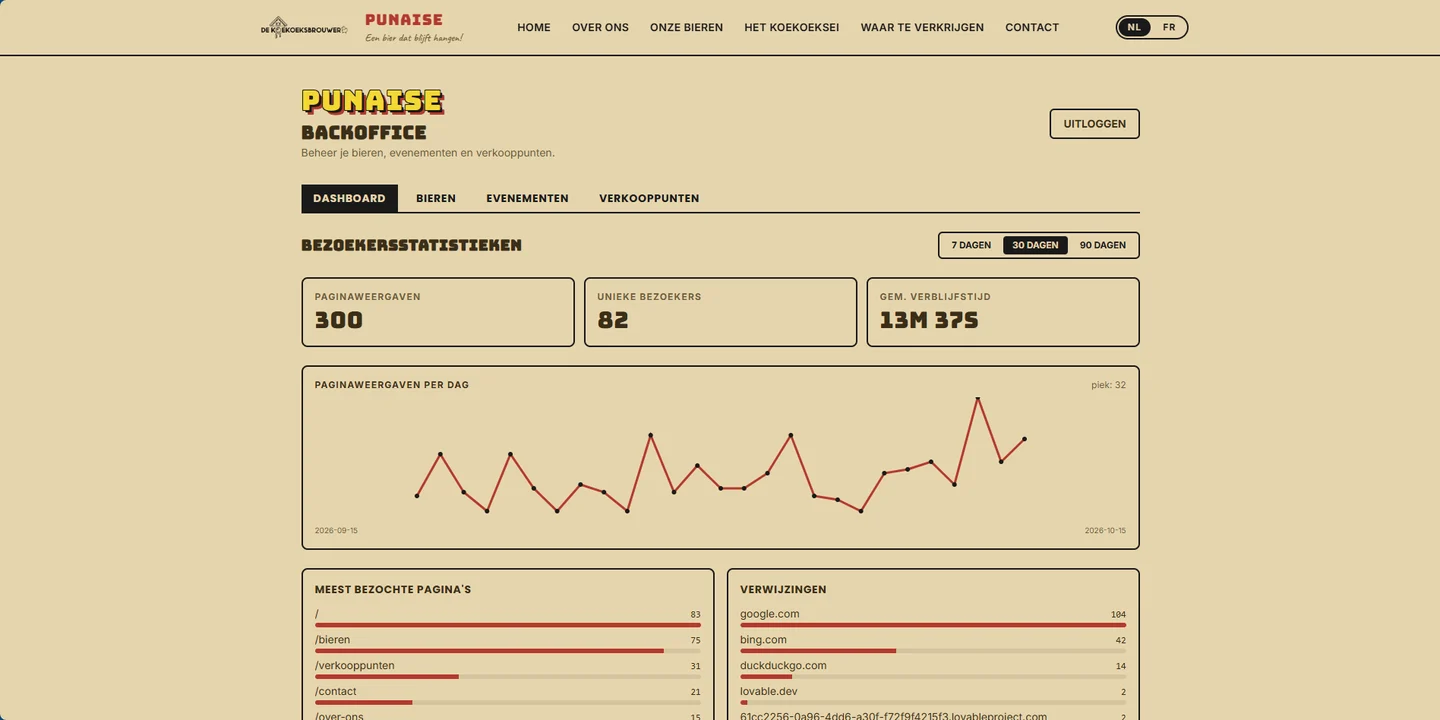Click the 2026-09-15 chart start date
The image size is (1440, 720).
(x=336, y=531)
